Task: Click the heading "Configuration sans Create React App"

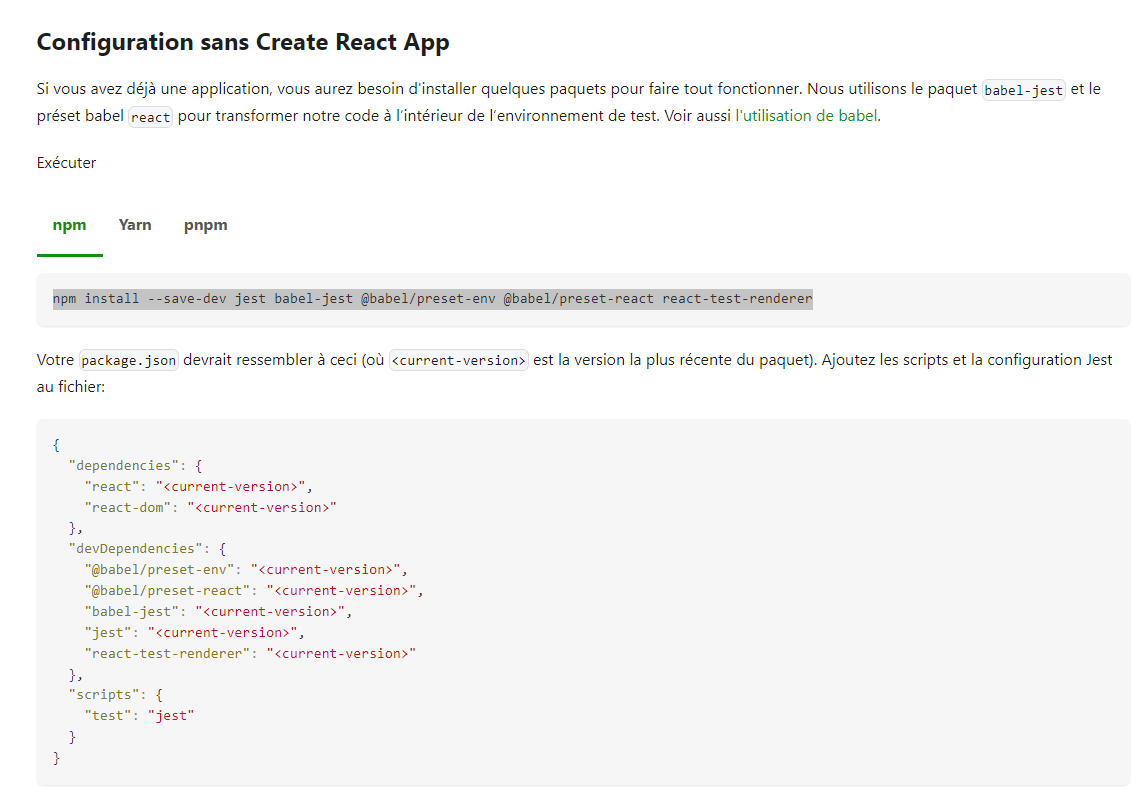Action: point(243,42)
